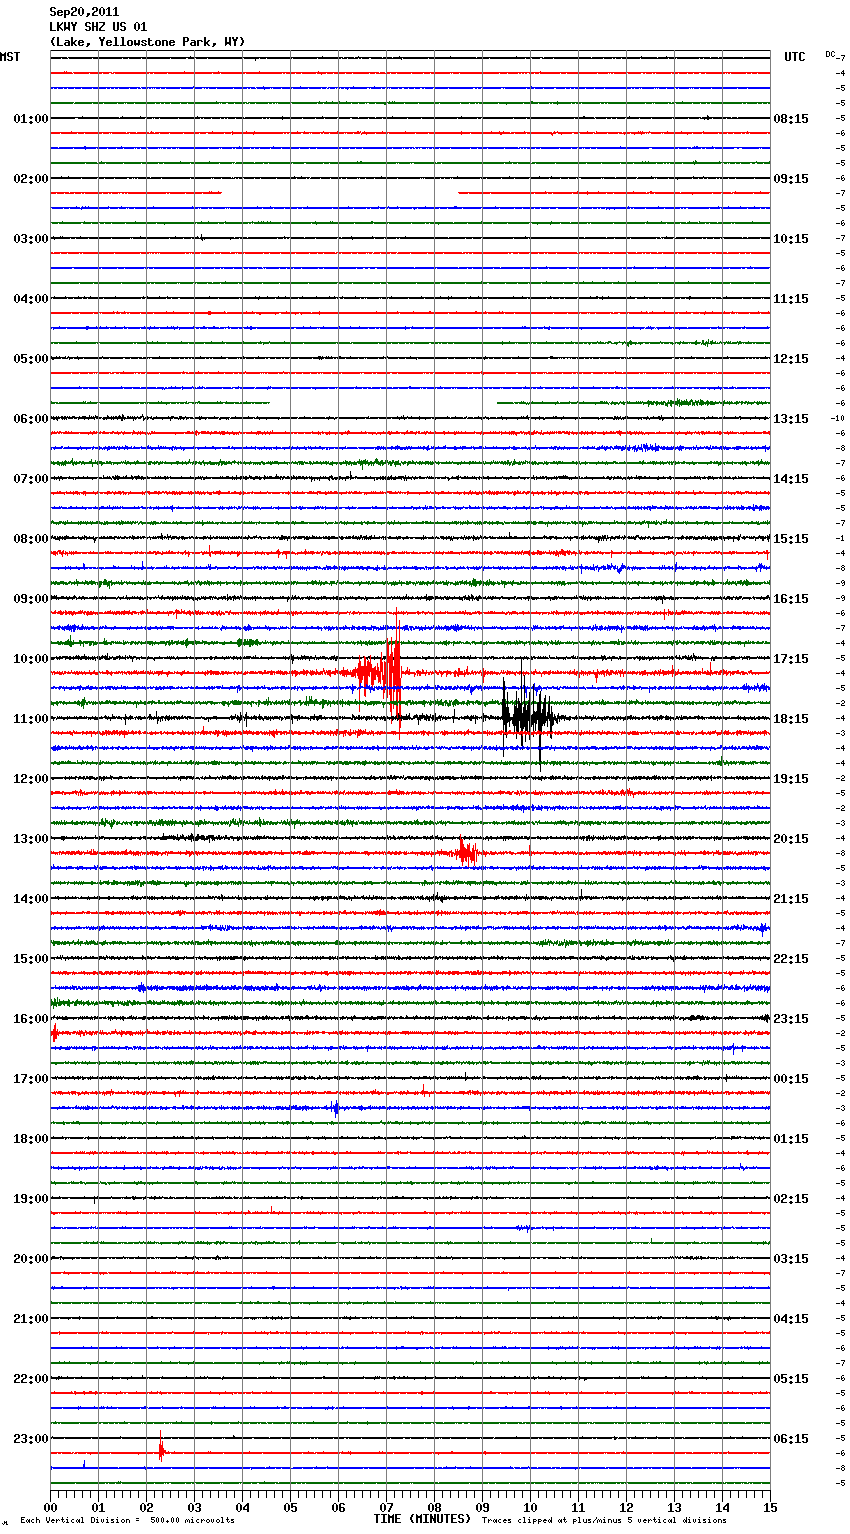
Task: Select the 23:00 MST time label
Action: (x=31, y=1439)
